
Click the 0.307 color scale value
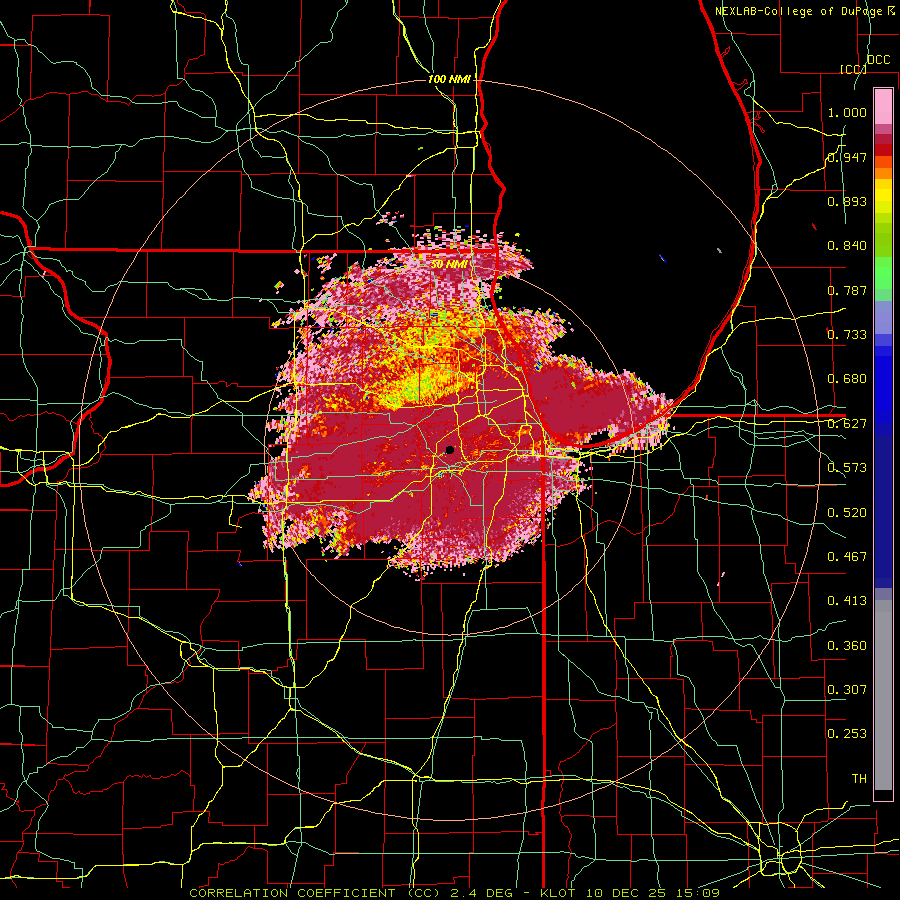847,690
